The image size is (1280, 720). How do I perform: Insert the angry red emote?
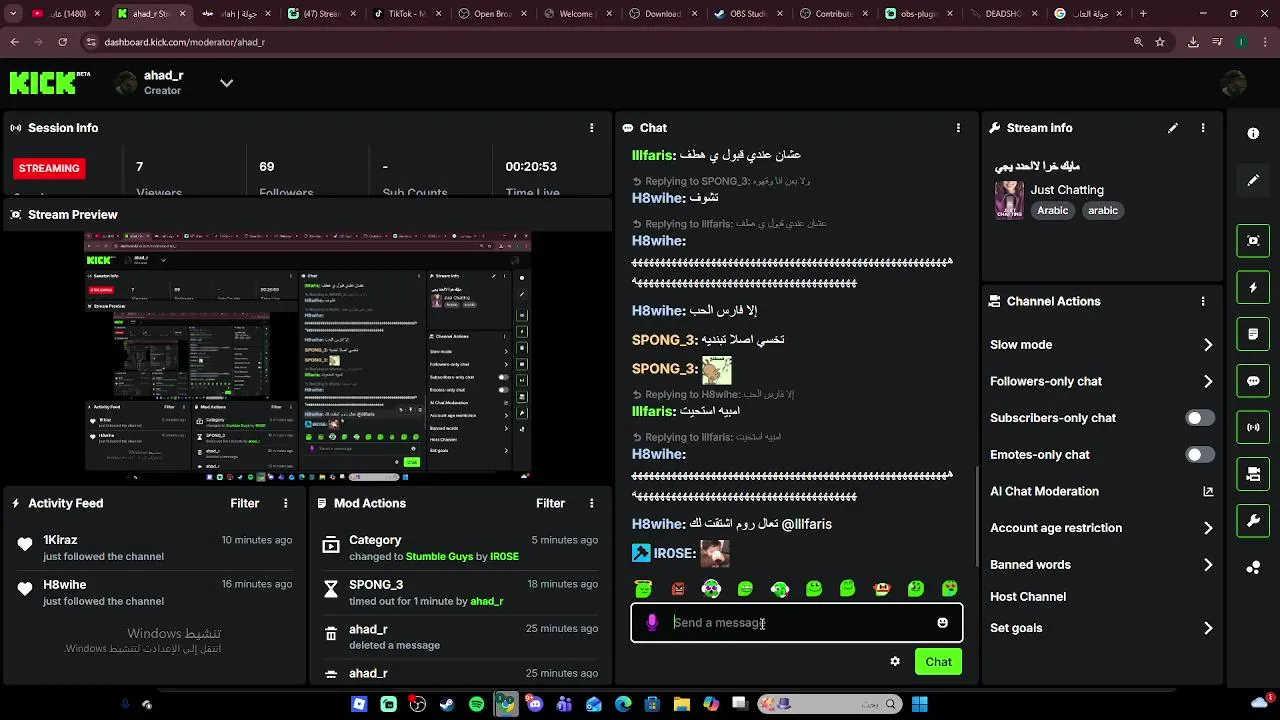[678, 589]
